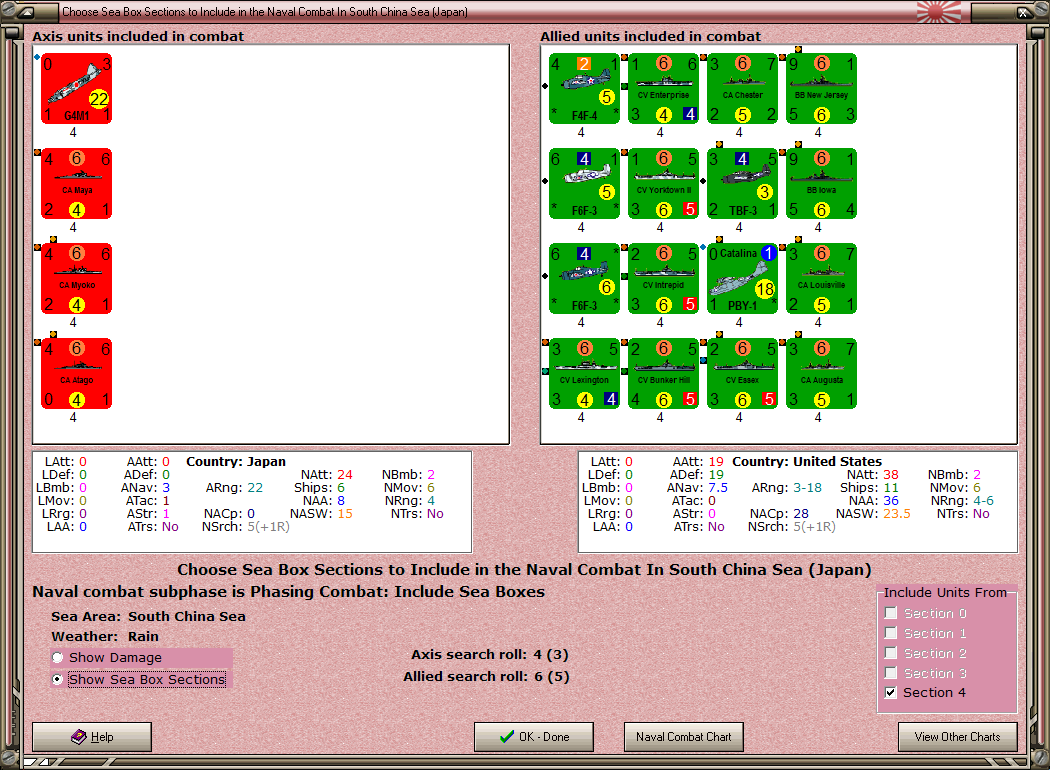Select the CA Atago cruiser unit
Viewport: 1050px width, 770px height.
[x=76, y=374]
